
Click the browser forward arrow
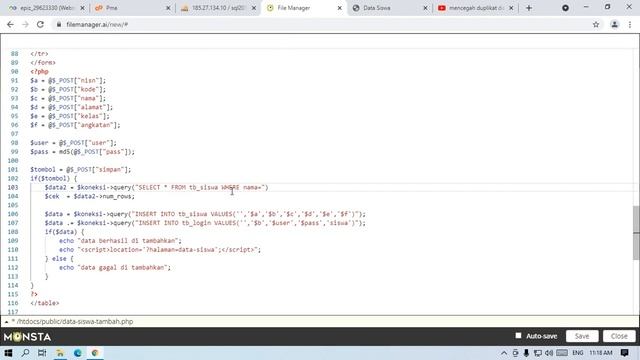[25, 24]
